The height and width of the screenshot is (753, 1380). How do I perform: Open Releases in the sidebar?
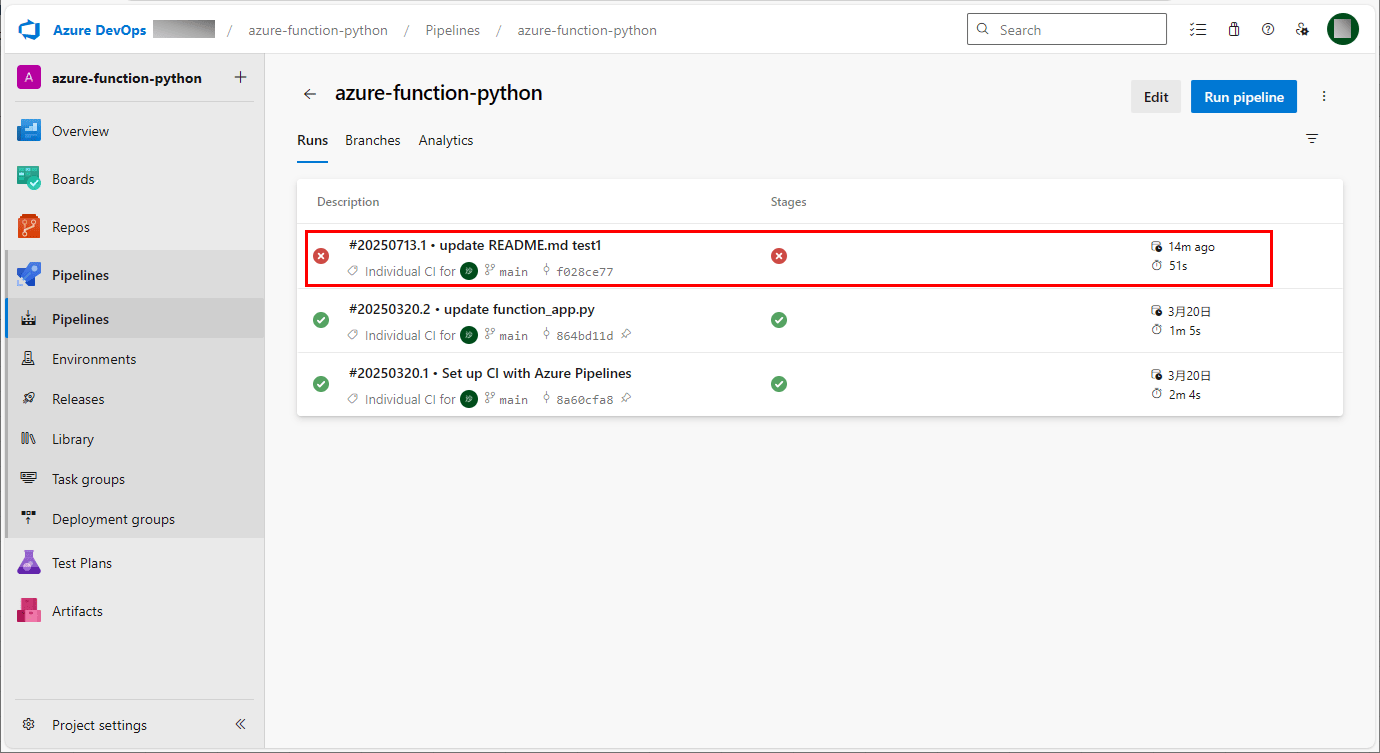point(132,399)
